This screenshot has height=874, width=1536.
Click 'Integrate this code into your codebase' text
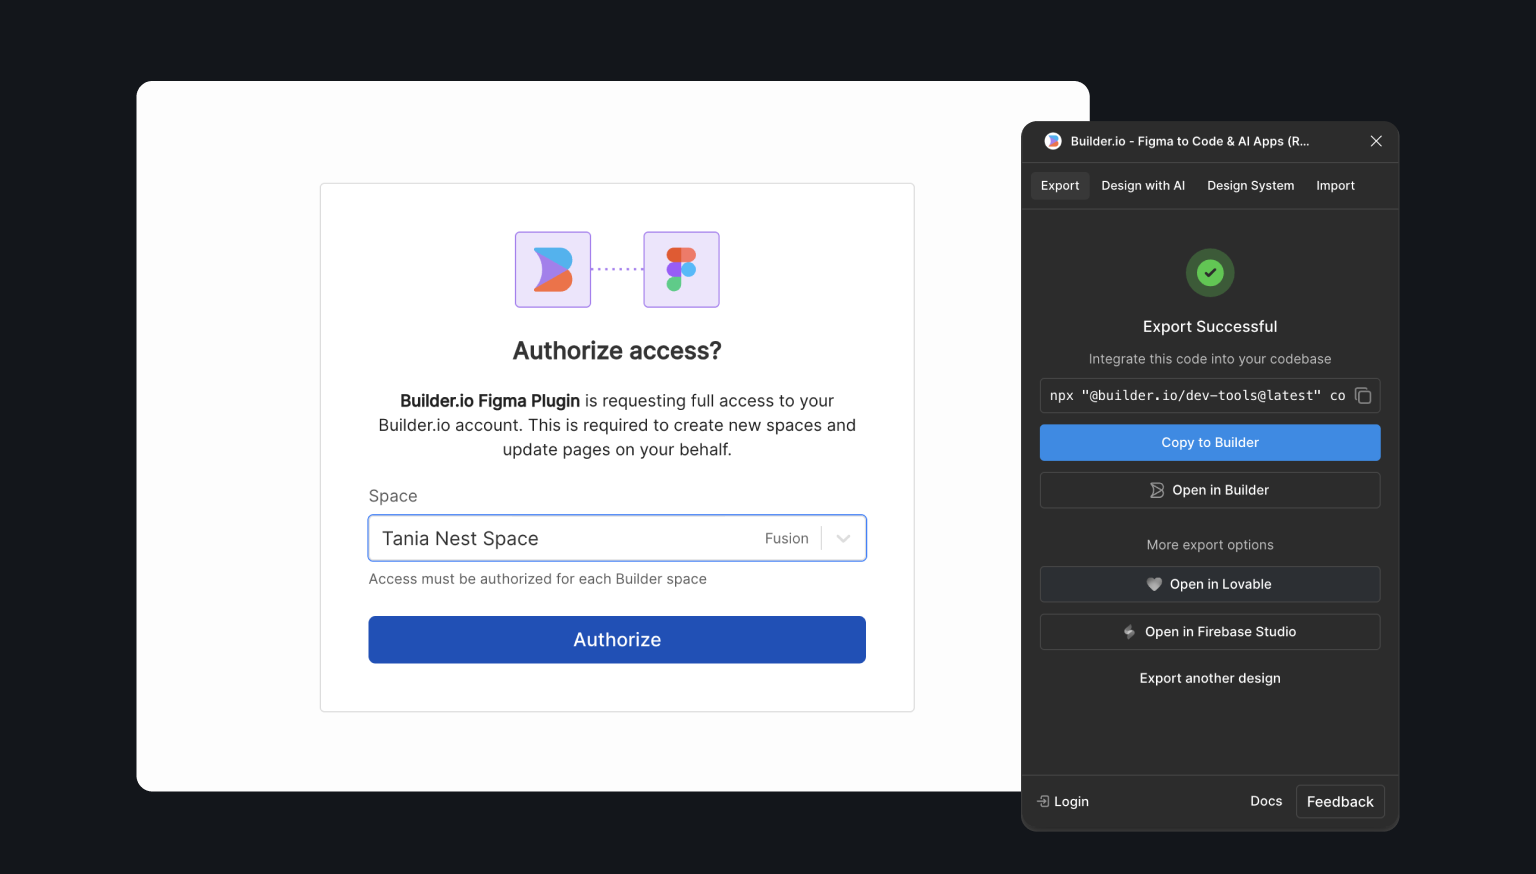click(x=1210, y=359)
